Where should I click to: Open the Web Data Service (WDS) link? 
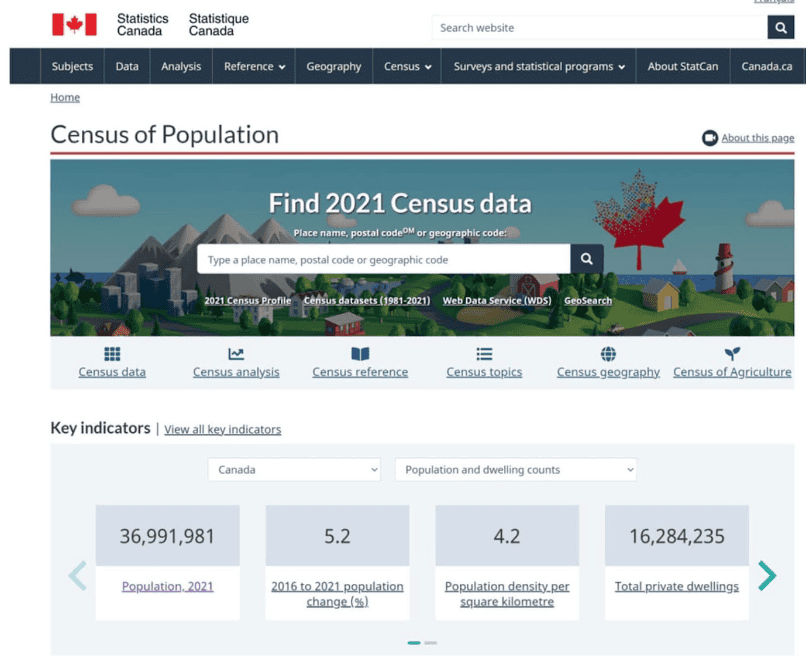click(497, 301)
